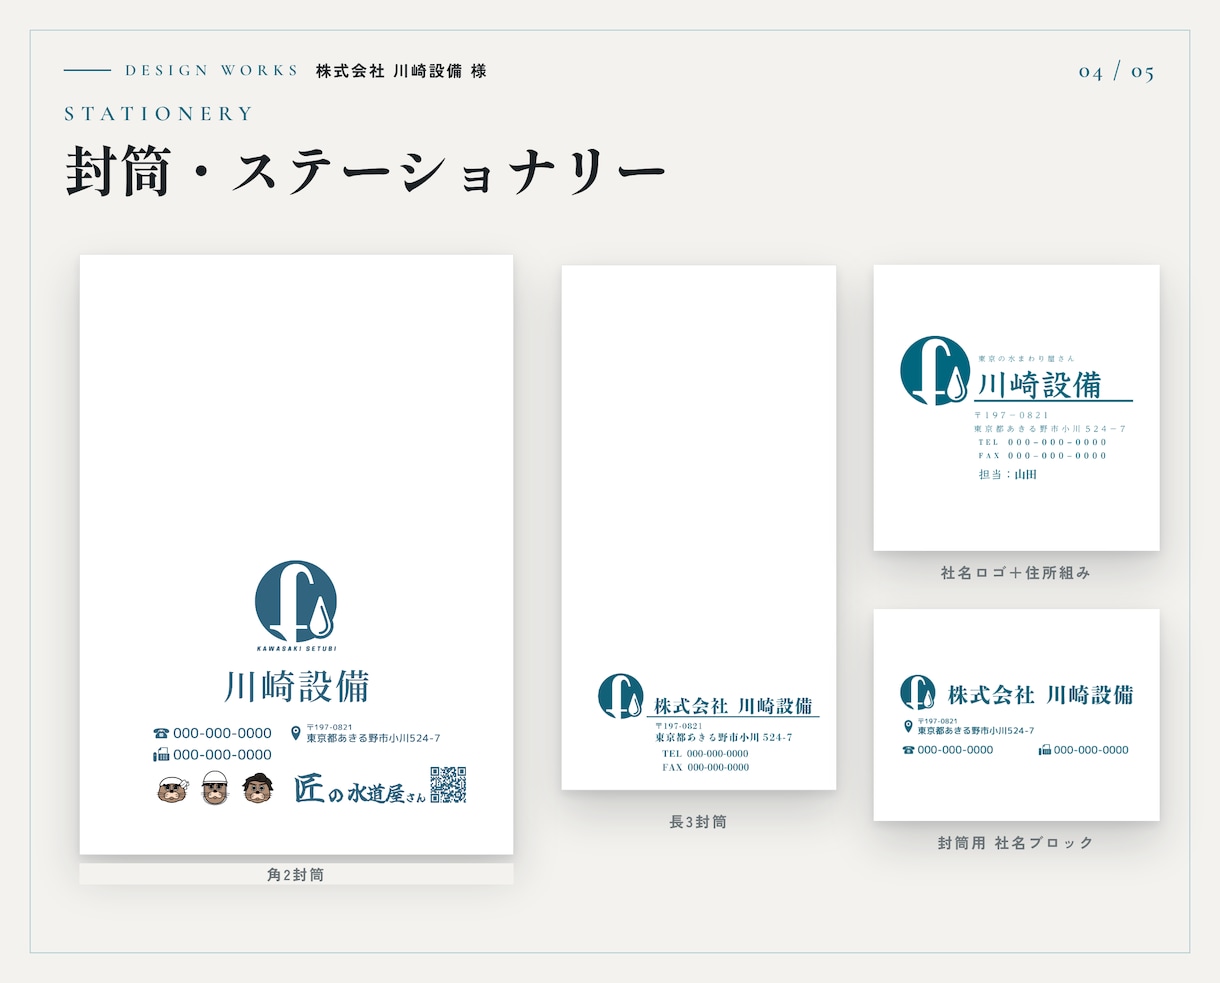Click the large 川崎設備 name on the 角2 envelope
The image size is (1220, 983).
[x=297, y=686]
